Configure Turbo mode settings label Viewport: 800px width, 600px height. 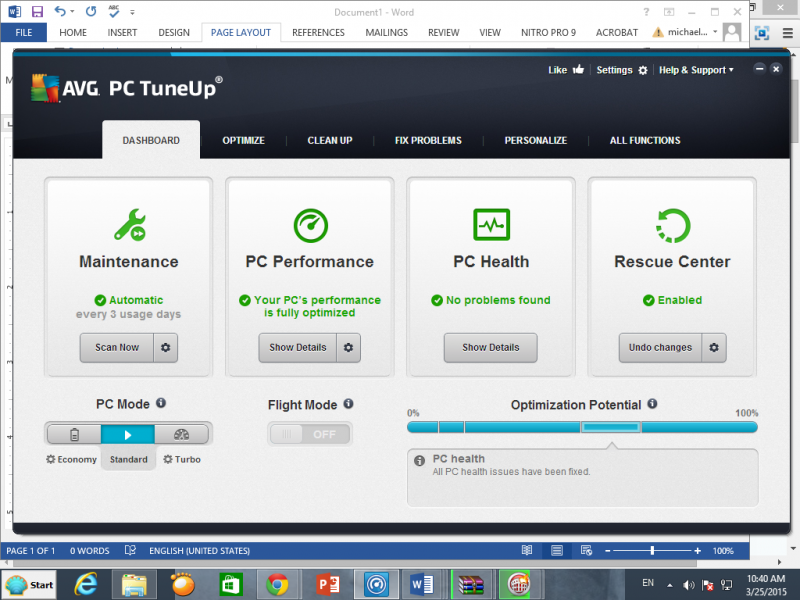pos(182,459)
